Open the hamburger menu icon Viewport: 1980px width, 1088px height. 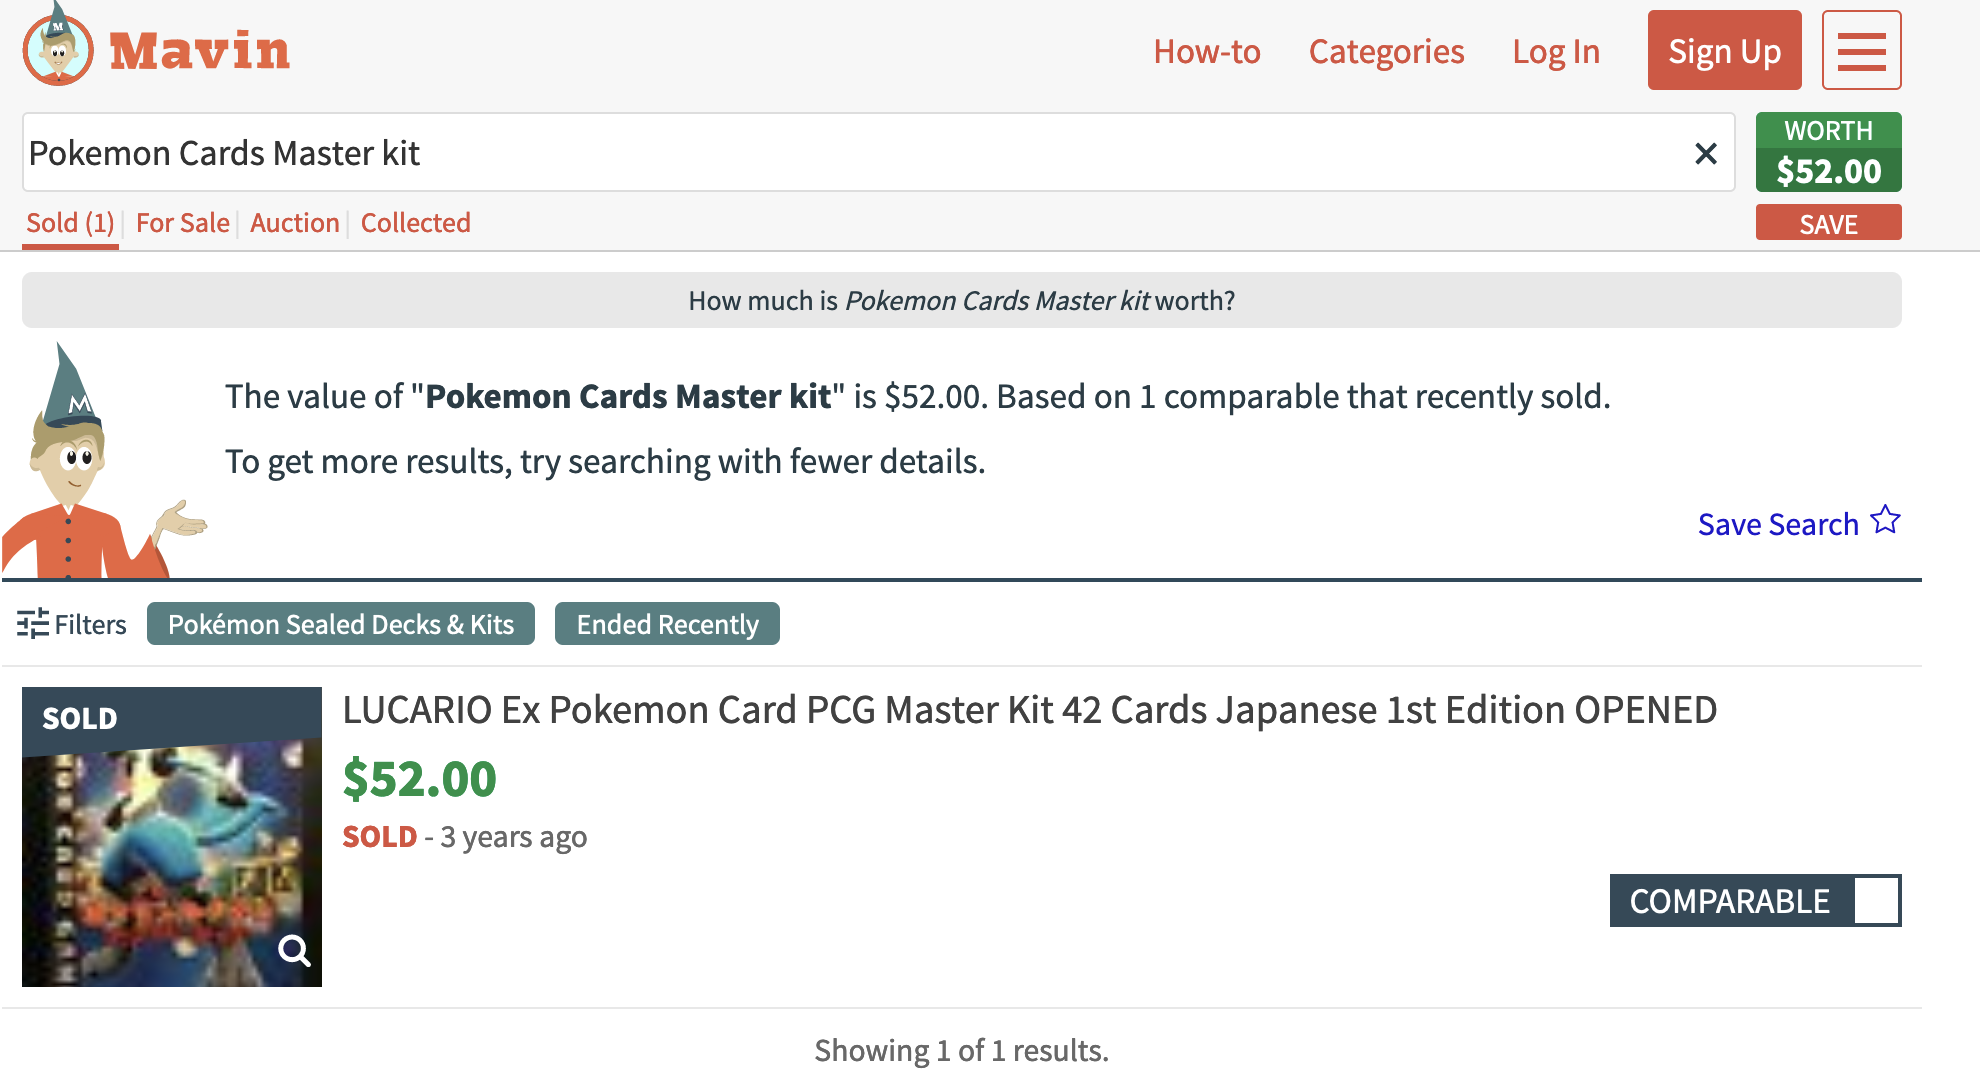click(x=1861, y=51)
